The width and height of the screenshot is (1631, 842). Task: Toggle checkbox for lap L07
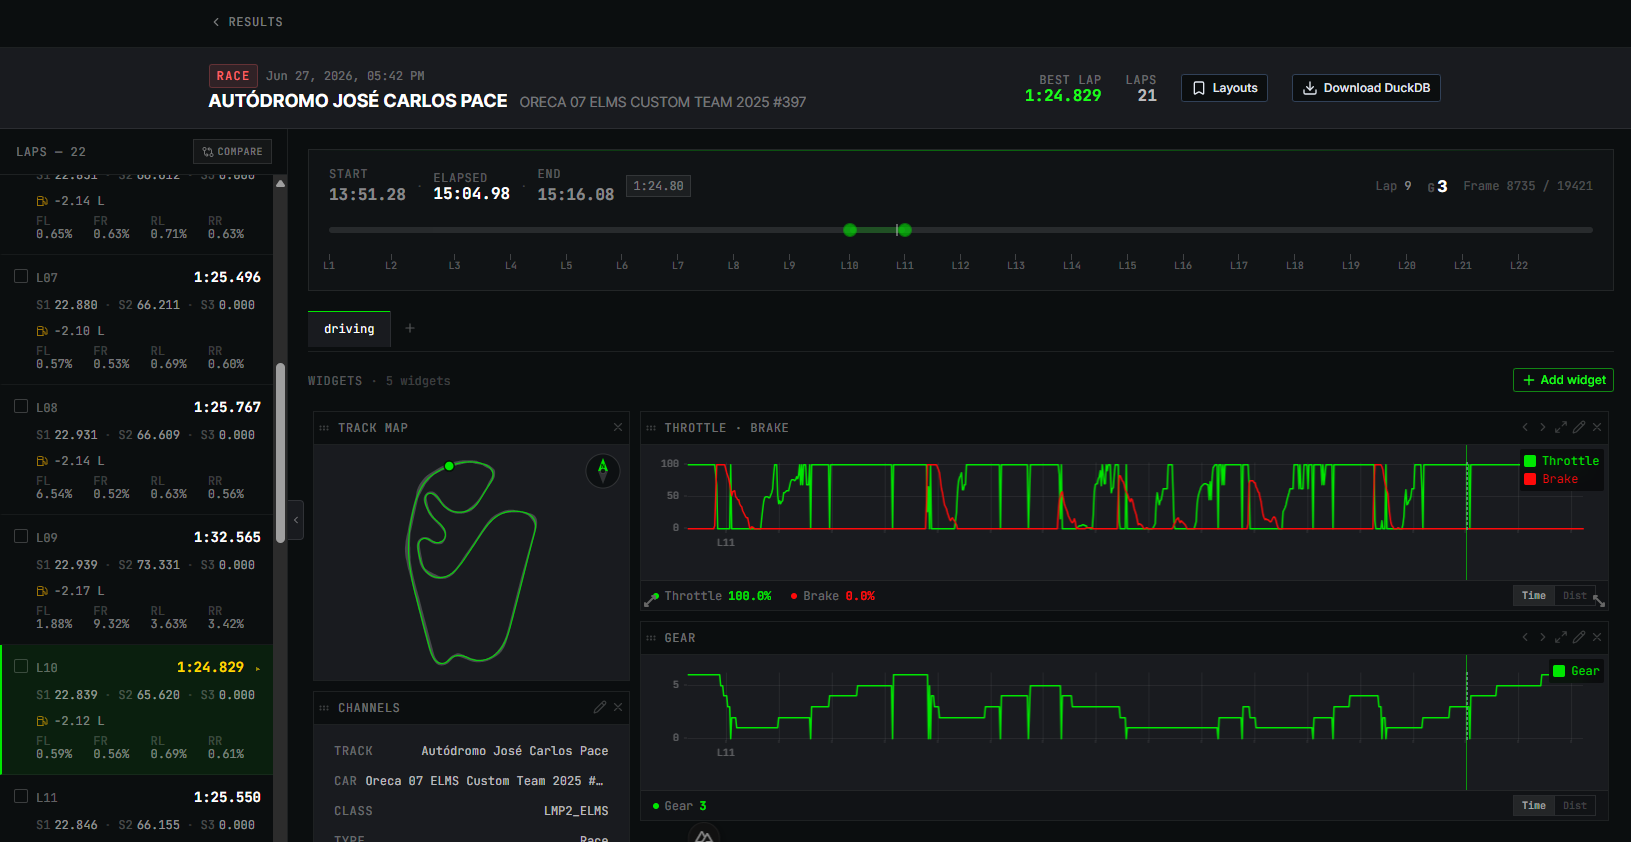point(21,276)
